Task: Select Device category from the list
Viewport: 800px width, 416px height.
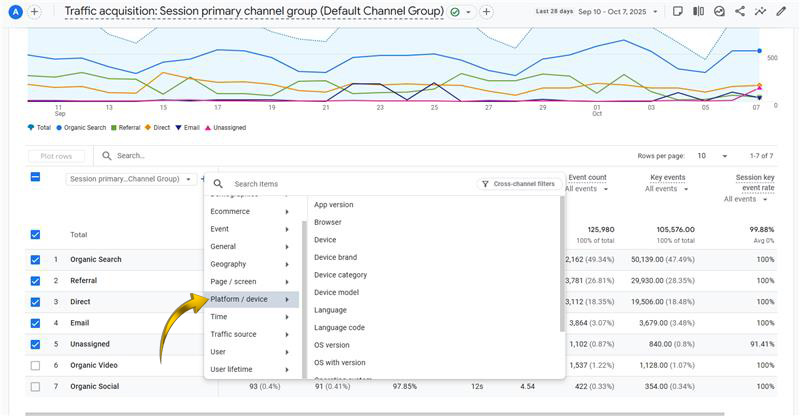Action: coord(340,275)
